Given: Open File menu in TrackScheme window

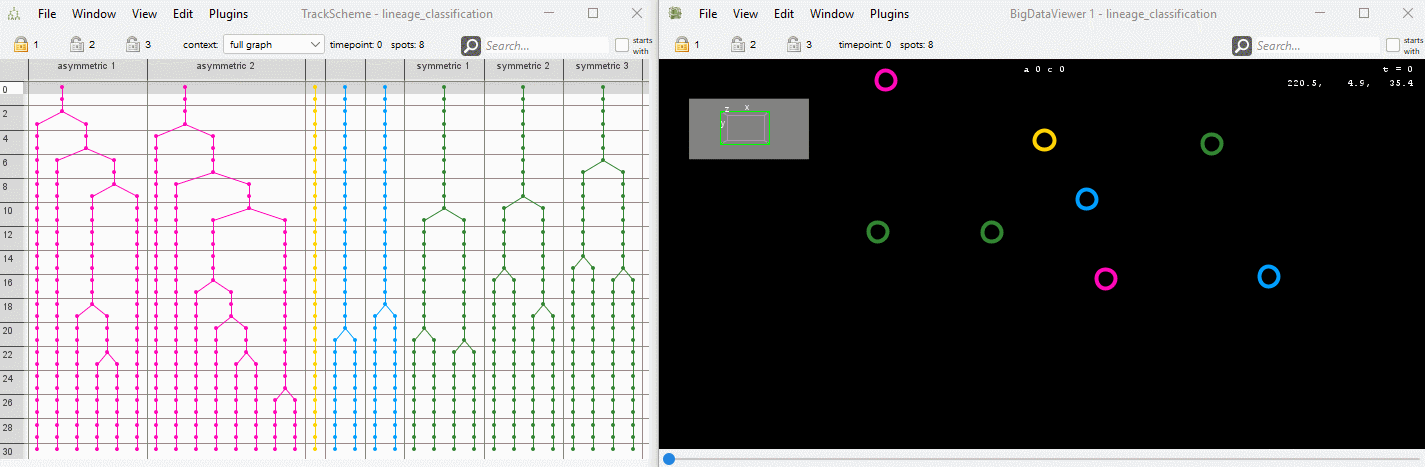Looking at the screenshot, I should click(x=47, y=14).
